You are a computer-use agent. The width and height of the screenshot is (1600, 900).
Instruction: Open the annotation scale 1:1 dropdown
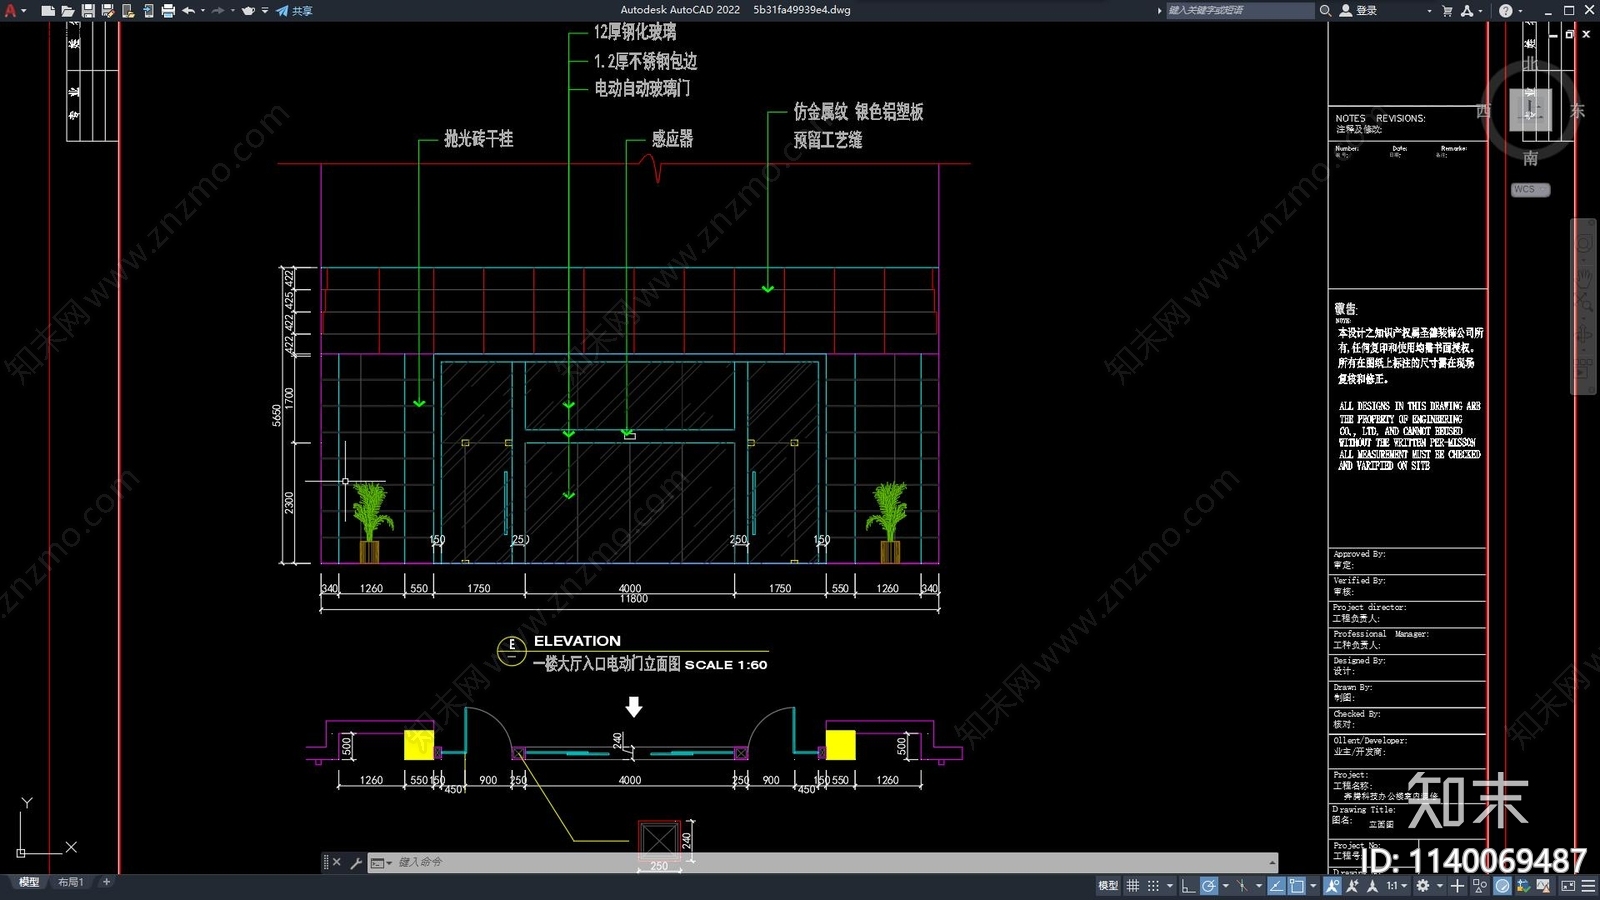point(1398,886)
